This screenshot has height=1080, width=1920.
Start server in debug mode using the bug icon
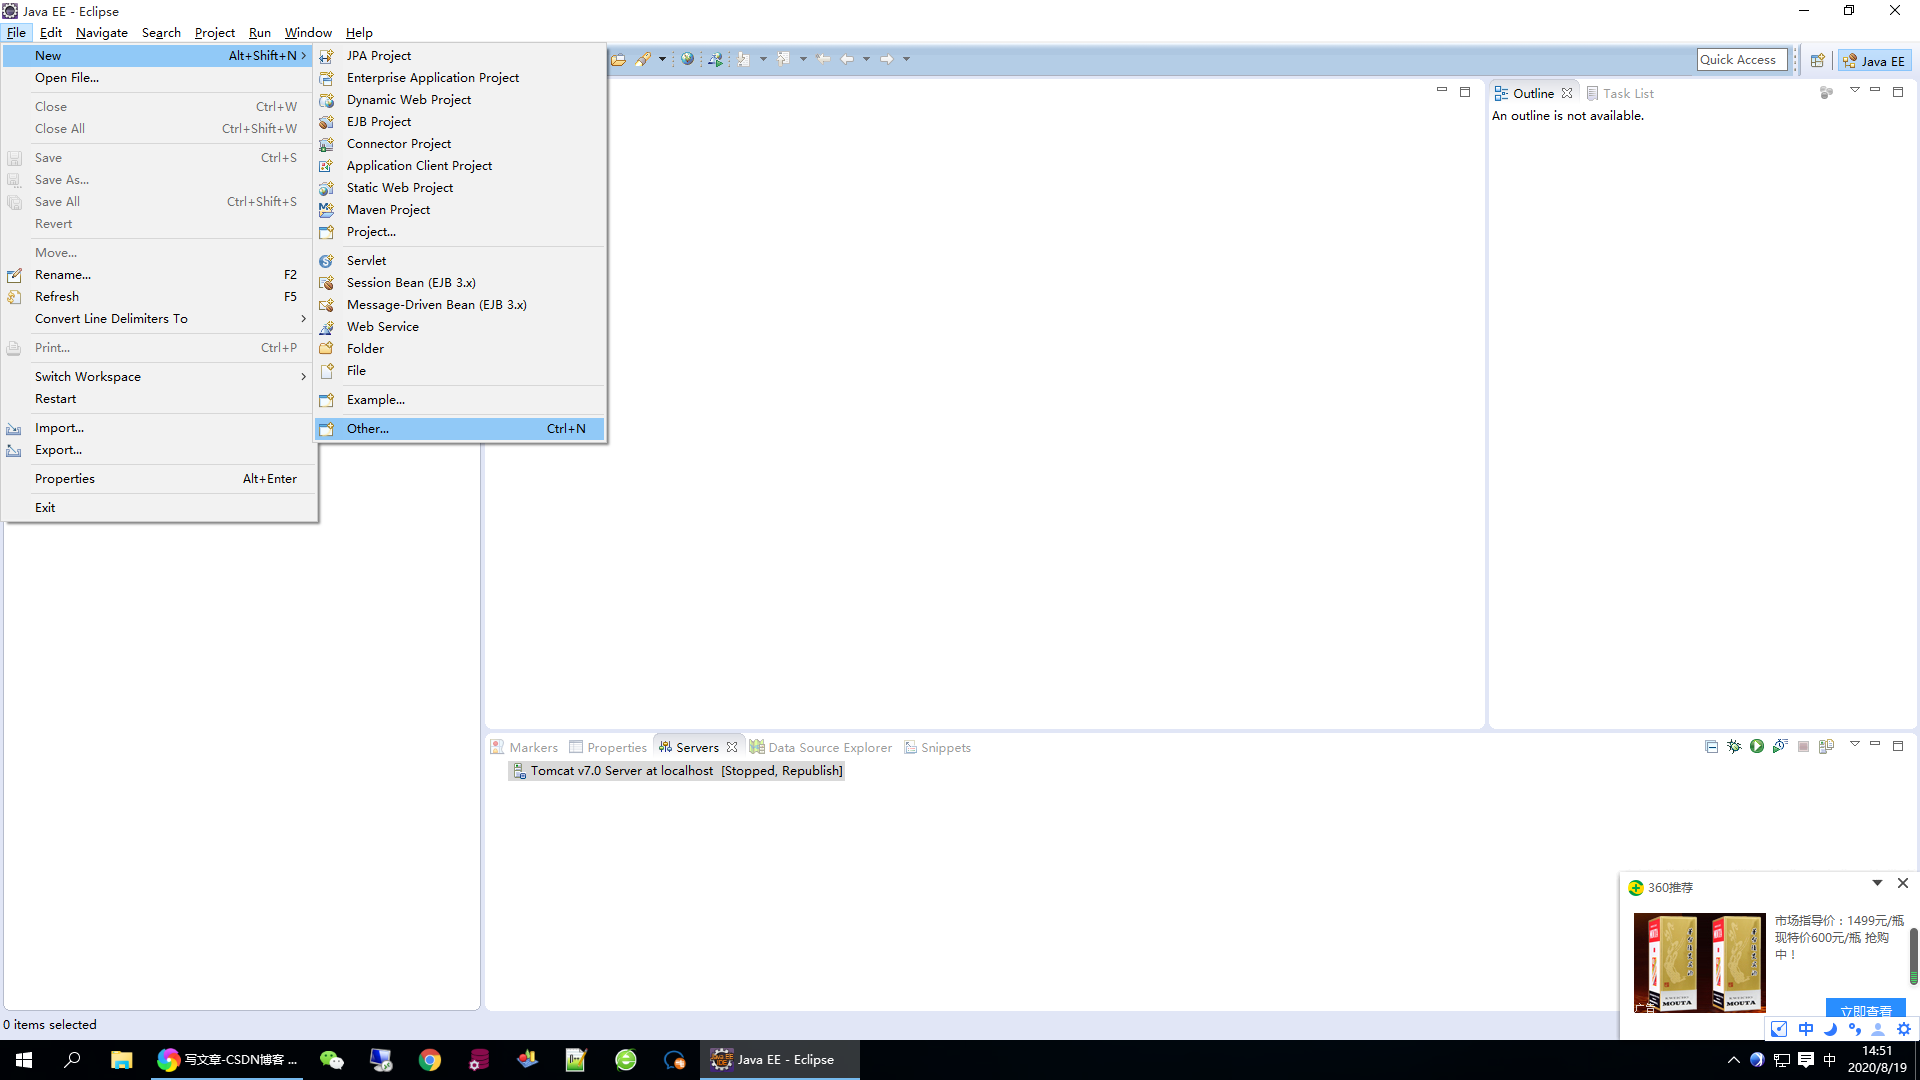(x=1734, y=746)
